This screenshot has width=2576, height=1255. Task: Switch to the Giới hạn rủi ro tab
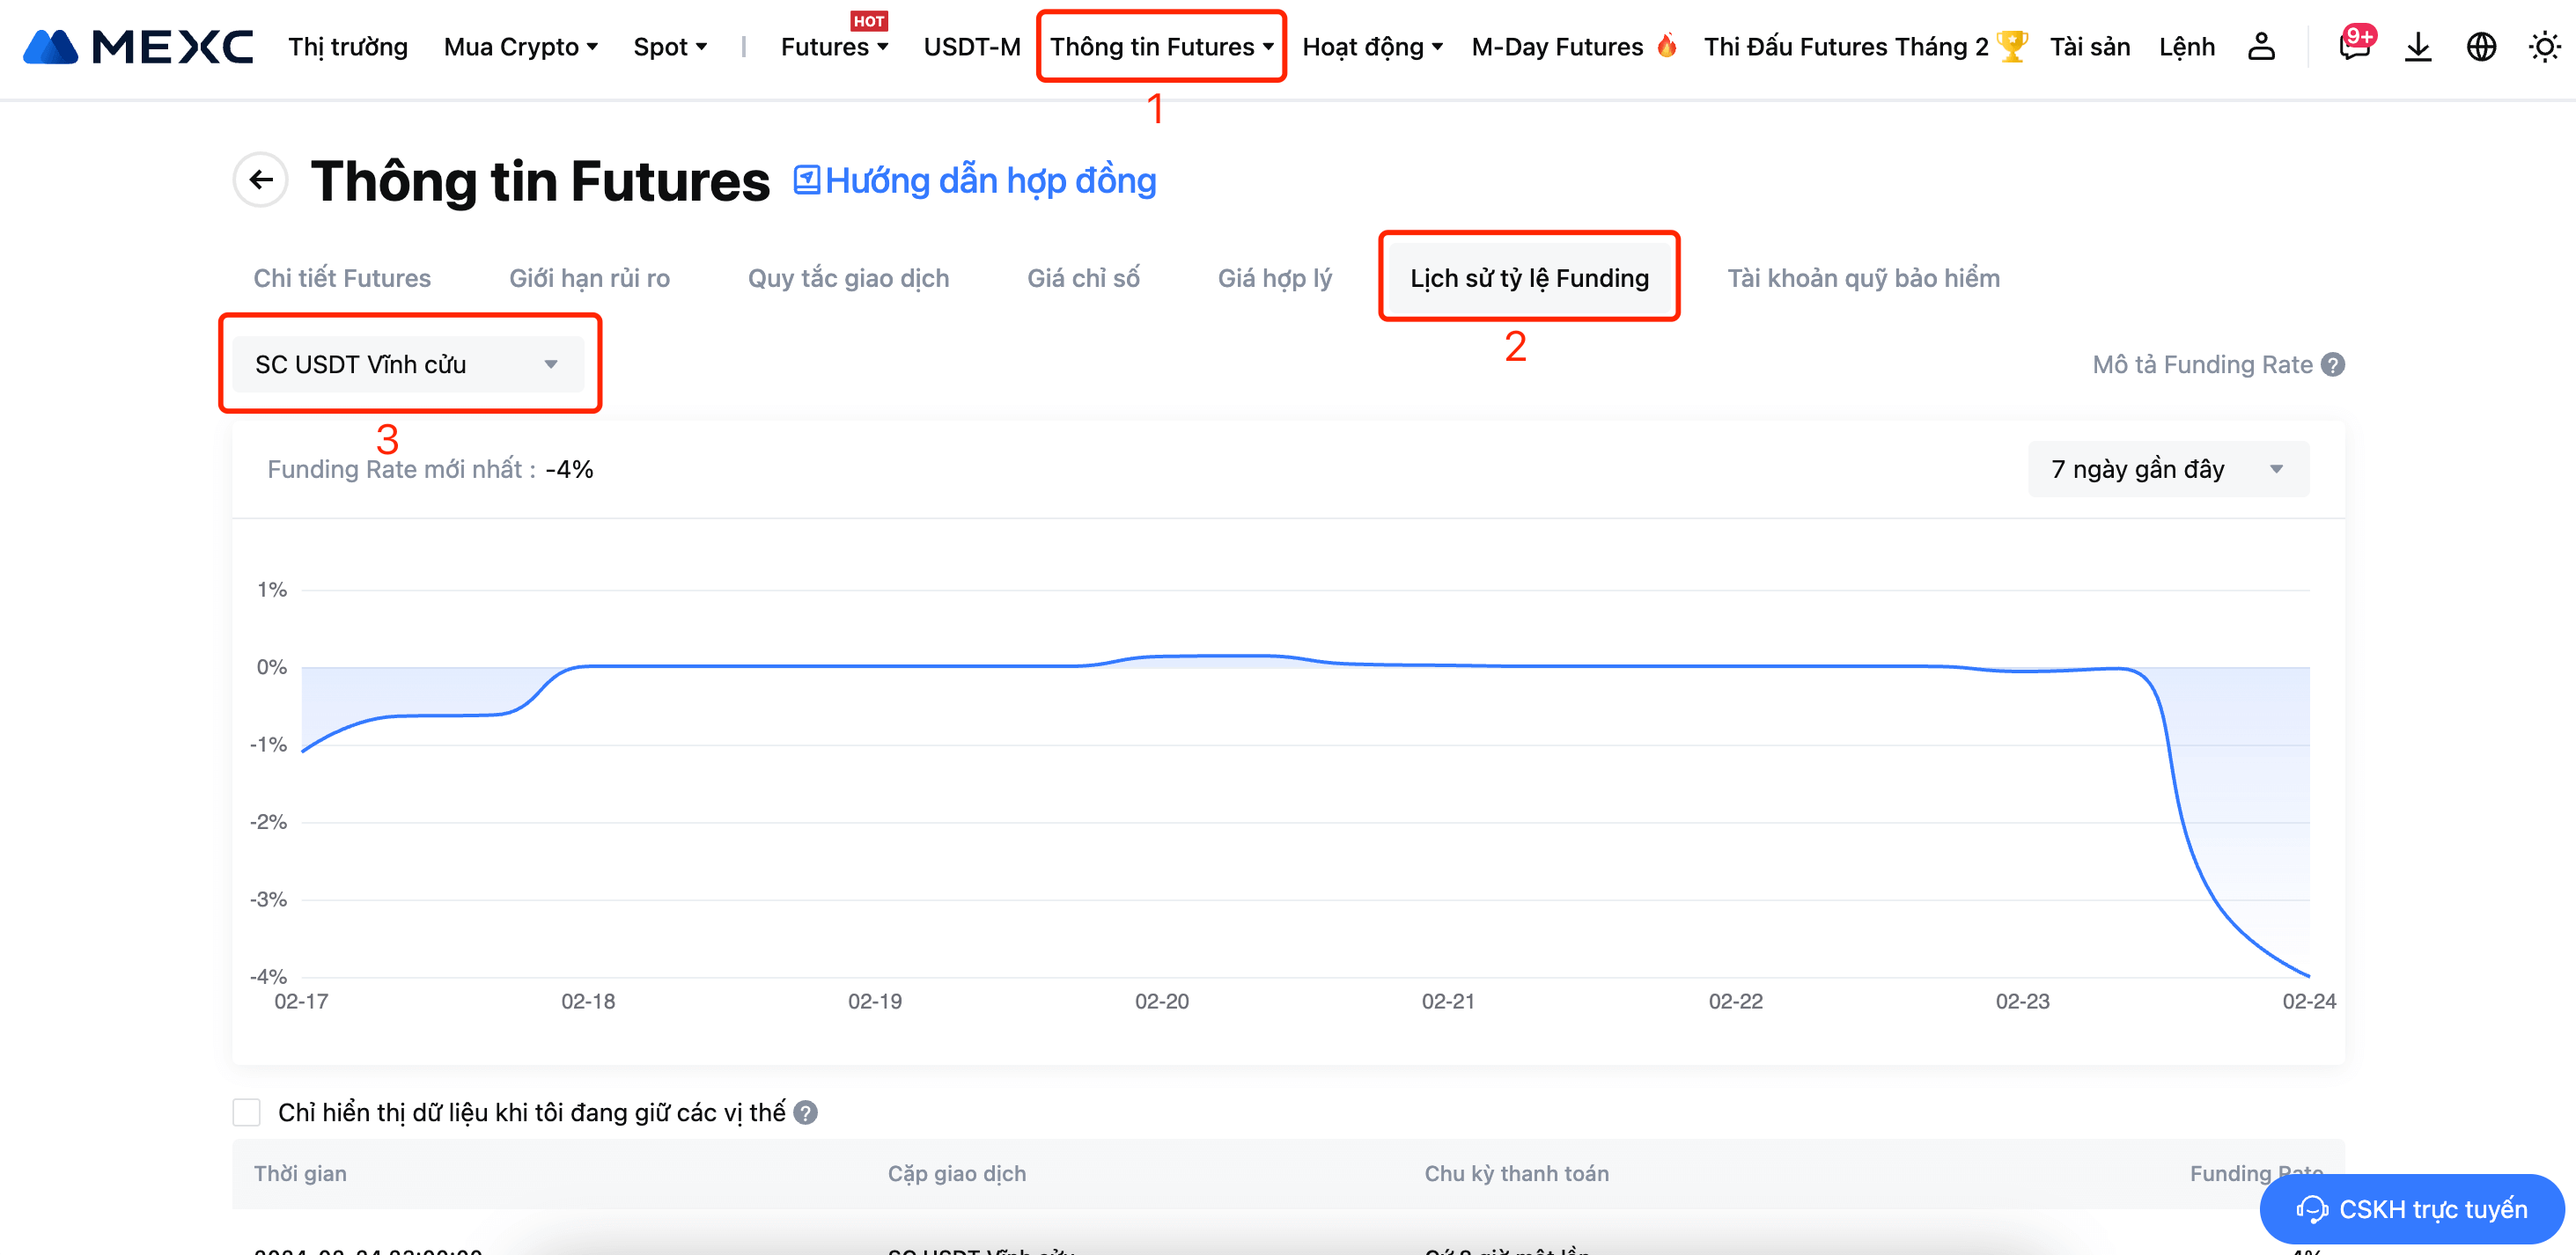(x=589, y=278)
